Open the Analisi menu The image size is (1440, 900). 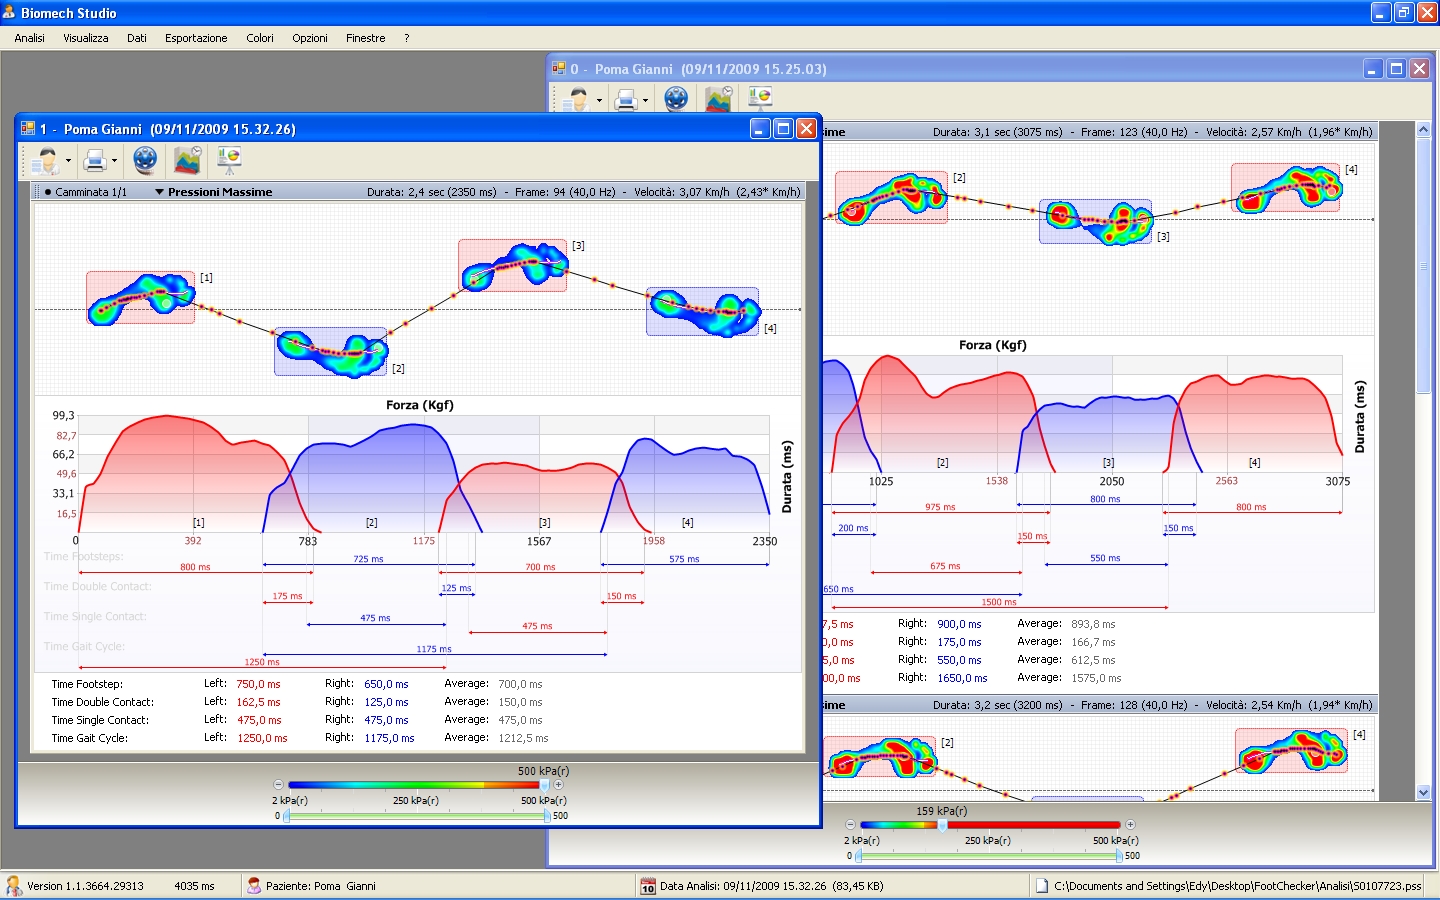(x=29, y=38)
